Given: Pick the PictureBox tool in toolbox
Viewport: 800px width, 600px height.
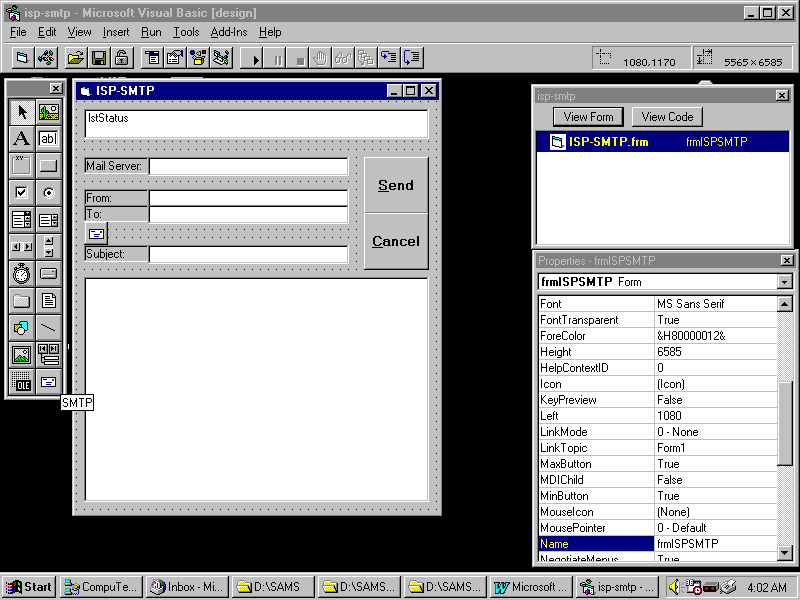Looking at the screenshot, I should click(48, 112).
